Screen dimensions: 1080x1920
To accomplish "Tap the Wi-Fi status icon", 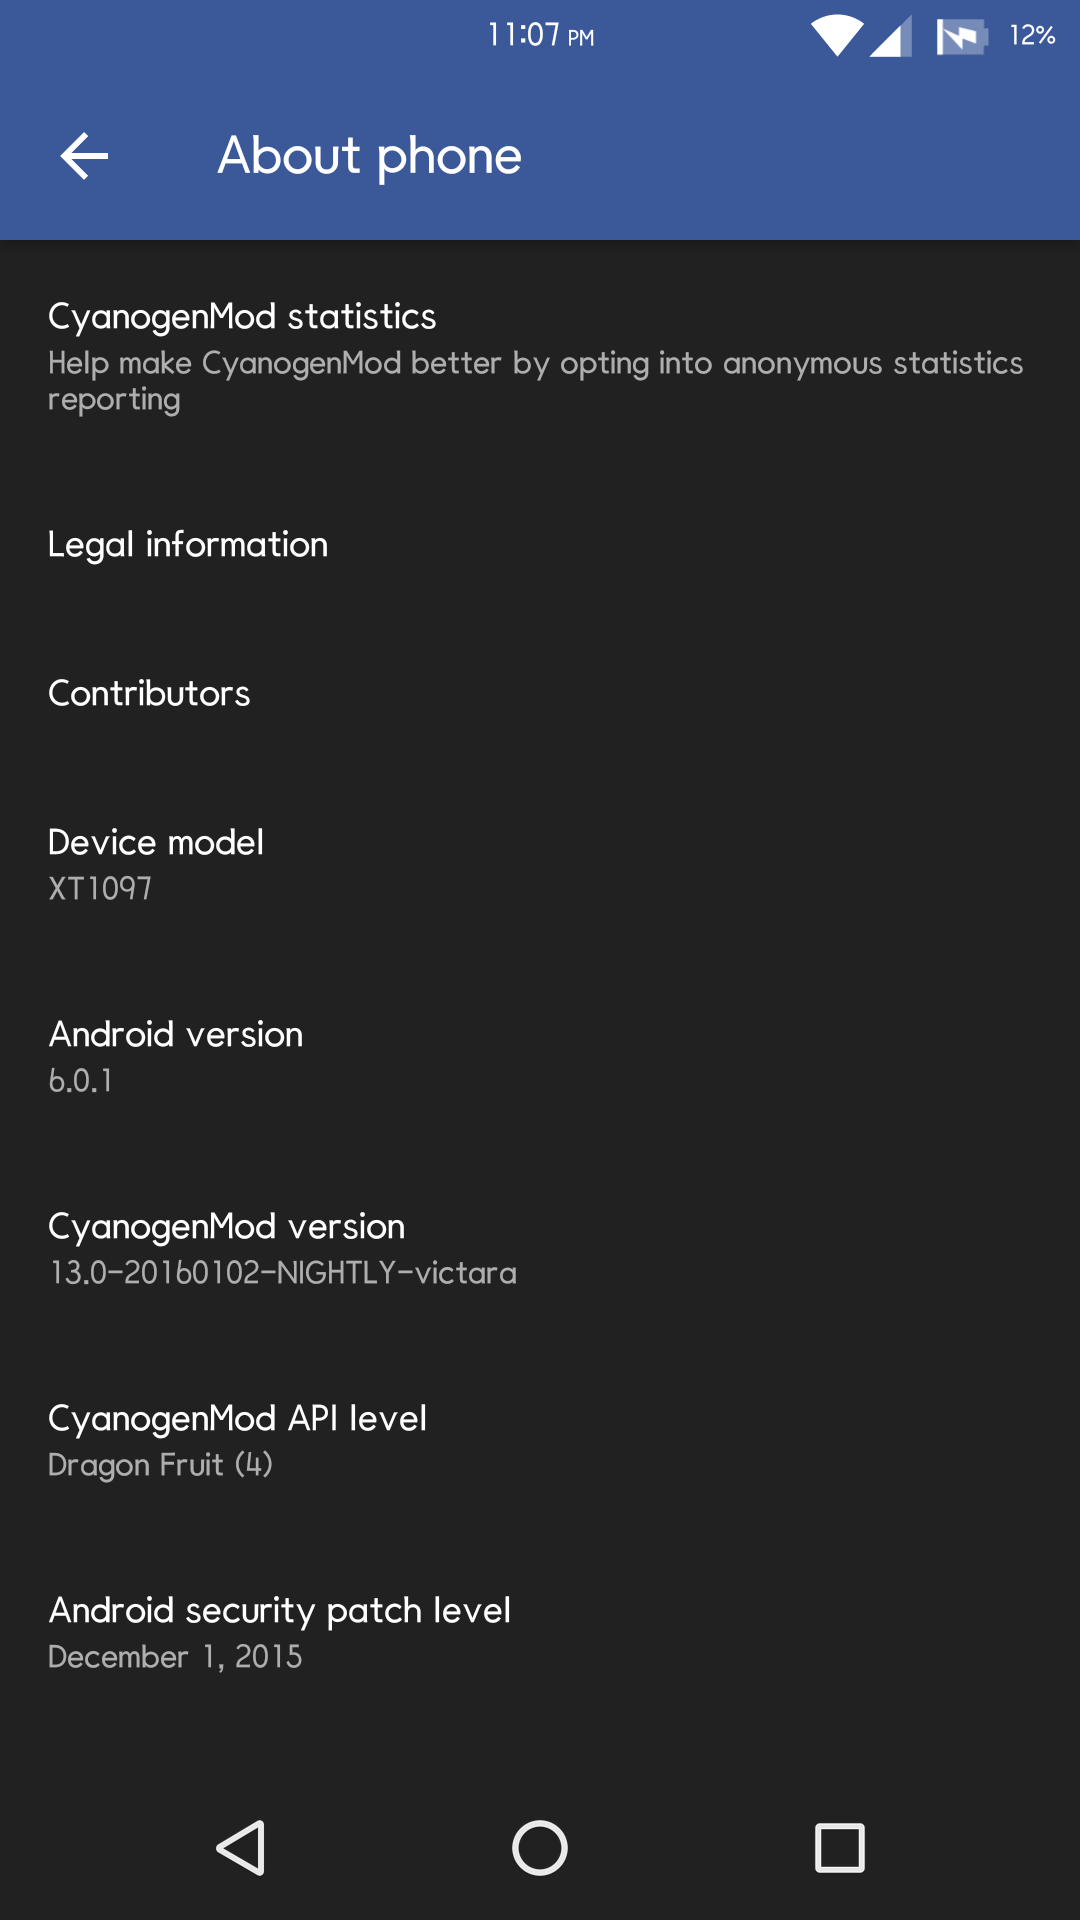I will [836, 34].
